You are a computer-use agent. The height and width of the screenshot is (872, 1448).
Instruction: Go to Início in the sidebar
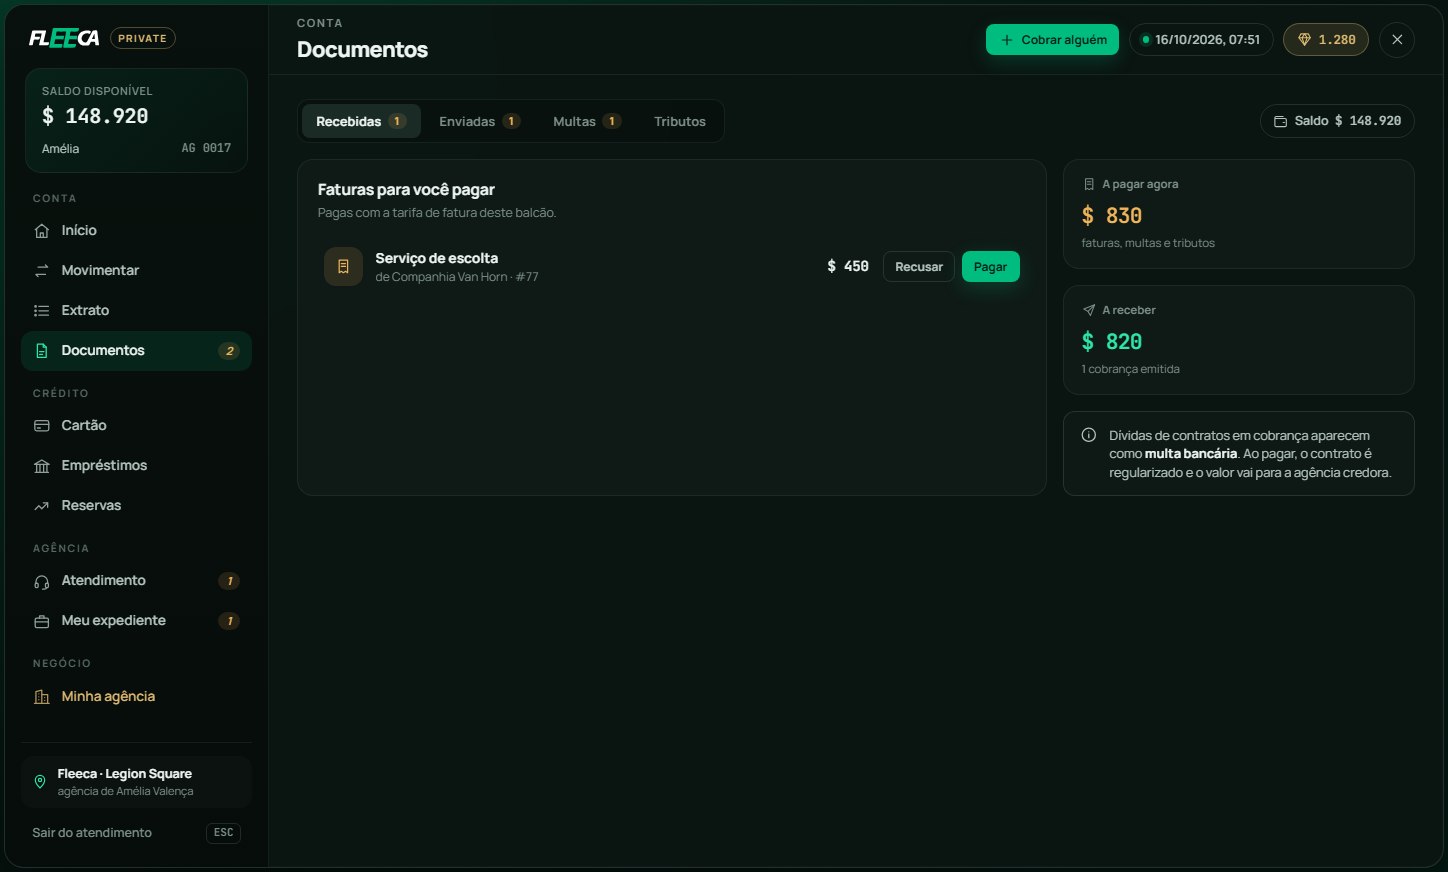pos(136,231)
